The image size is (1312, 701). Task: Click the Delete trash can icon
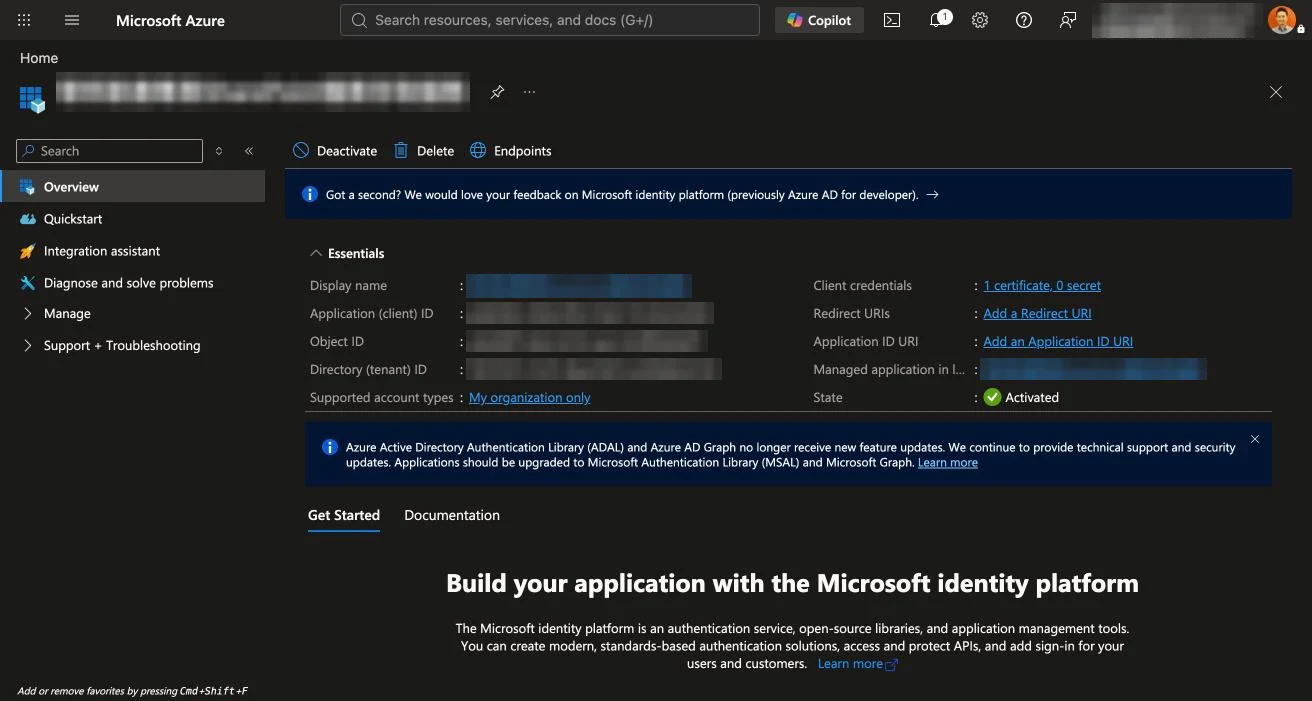coord(401,151)
